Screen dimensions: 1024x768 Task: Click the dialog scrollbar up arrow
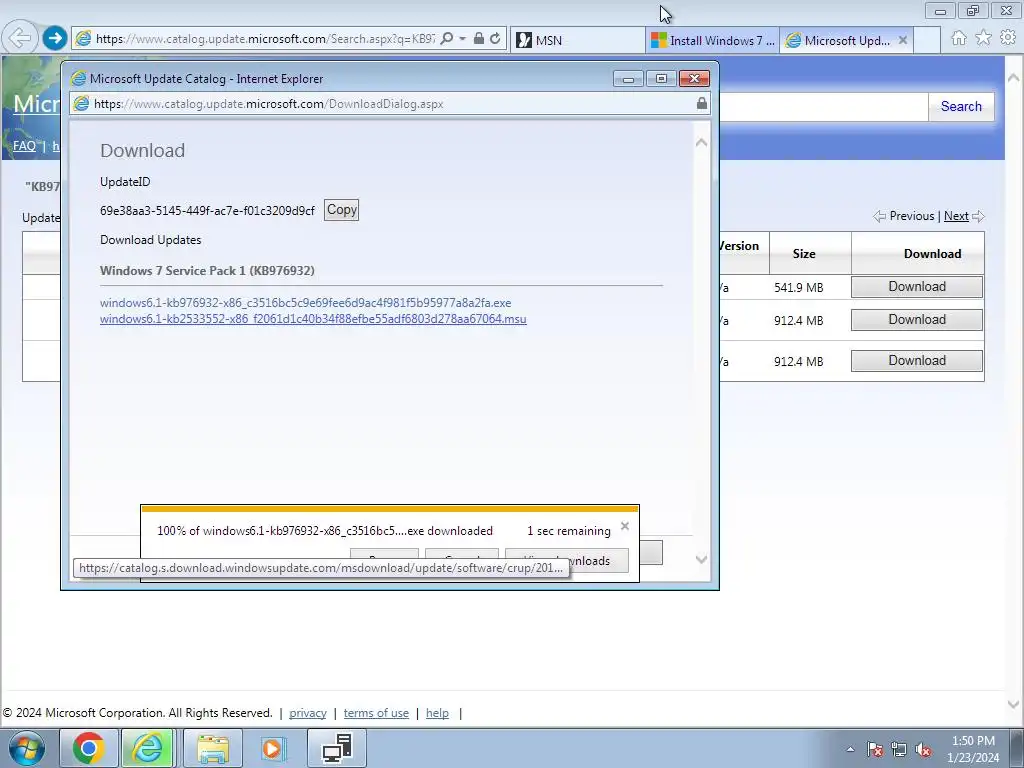click(x=701, y=142)
